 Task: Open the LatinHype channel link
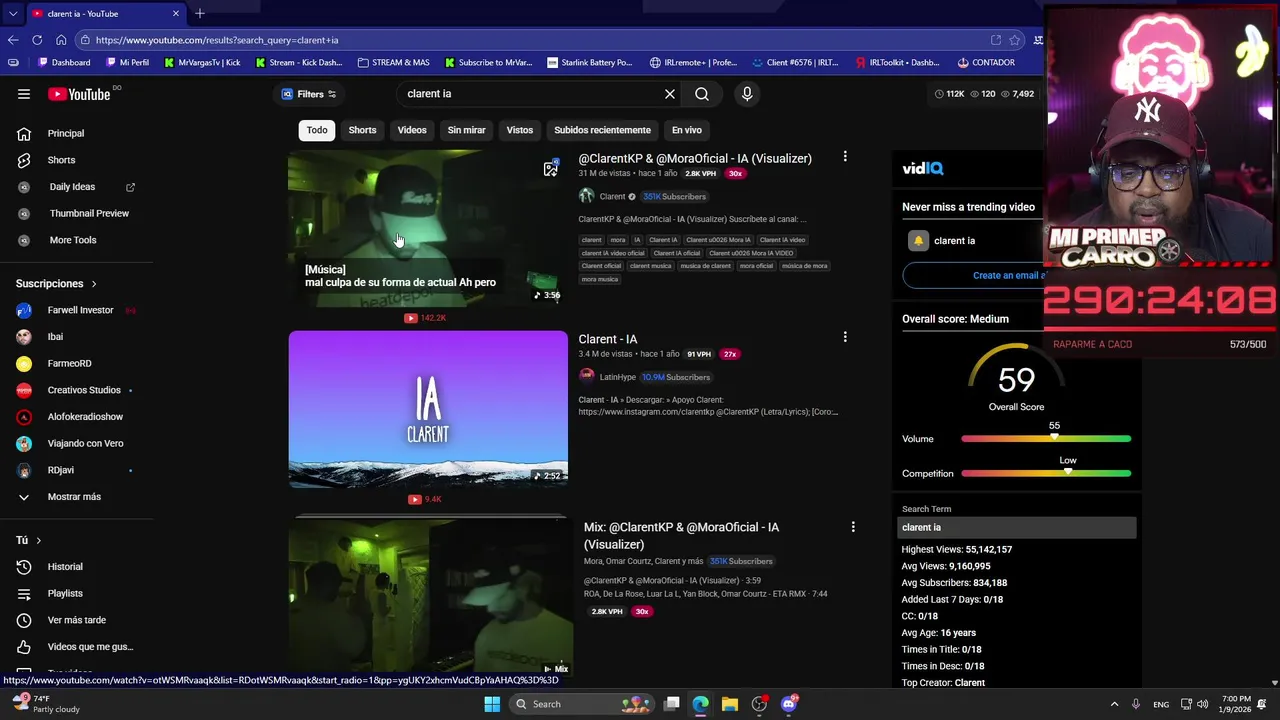tap(617, 377)
